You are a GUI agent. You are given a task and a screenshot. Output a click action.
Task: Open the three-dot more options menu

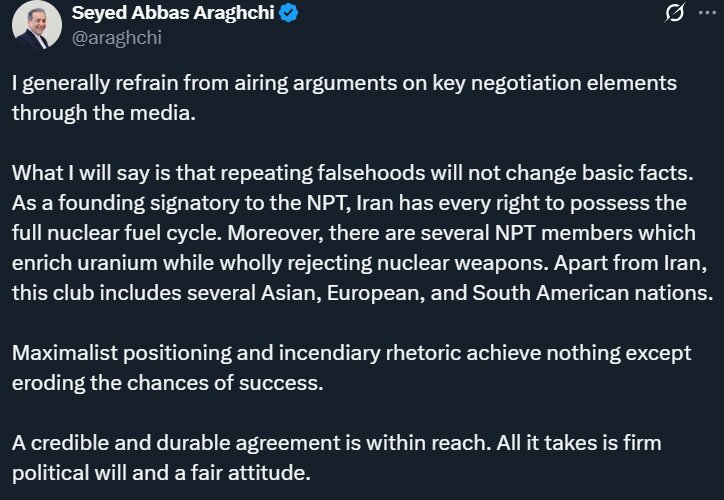click(692, 13)
